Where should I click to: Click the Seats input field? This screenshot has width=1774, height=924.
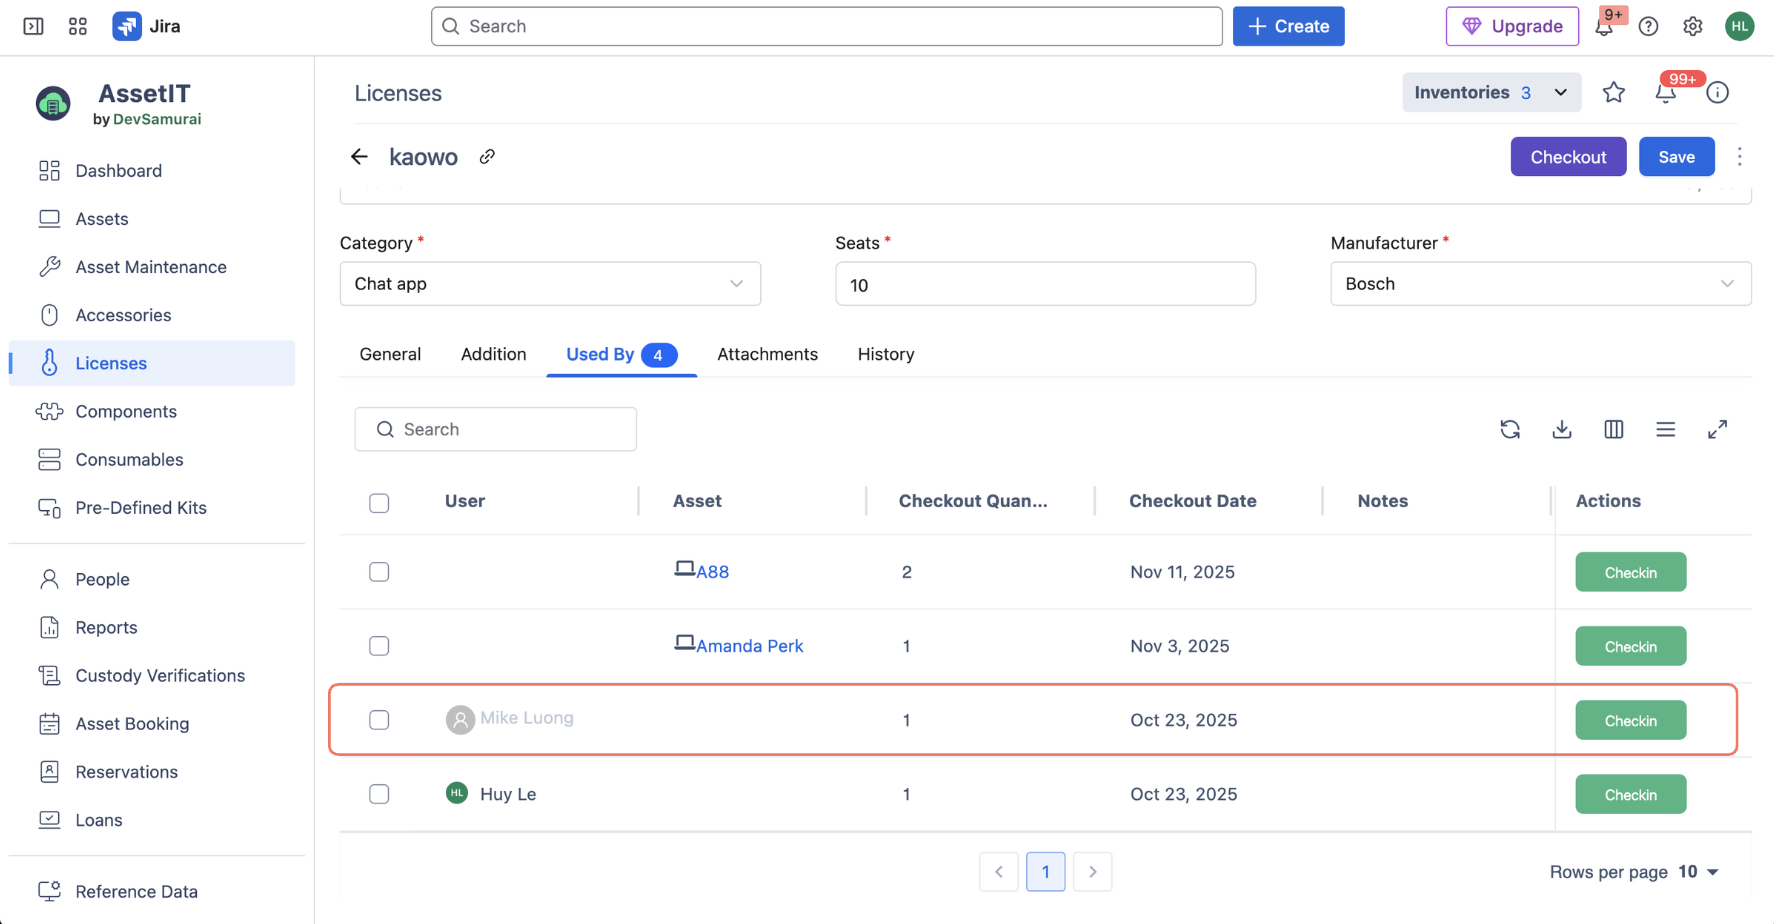click(1045, 285)
